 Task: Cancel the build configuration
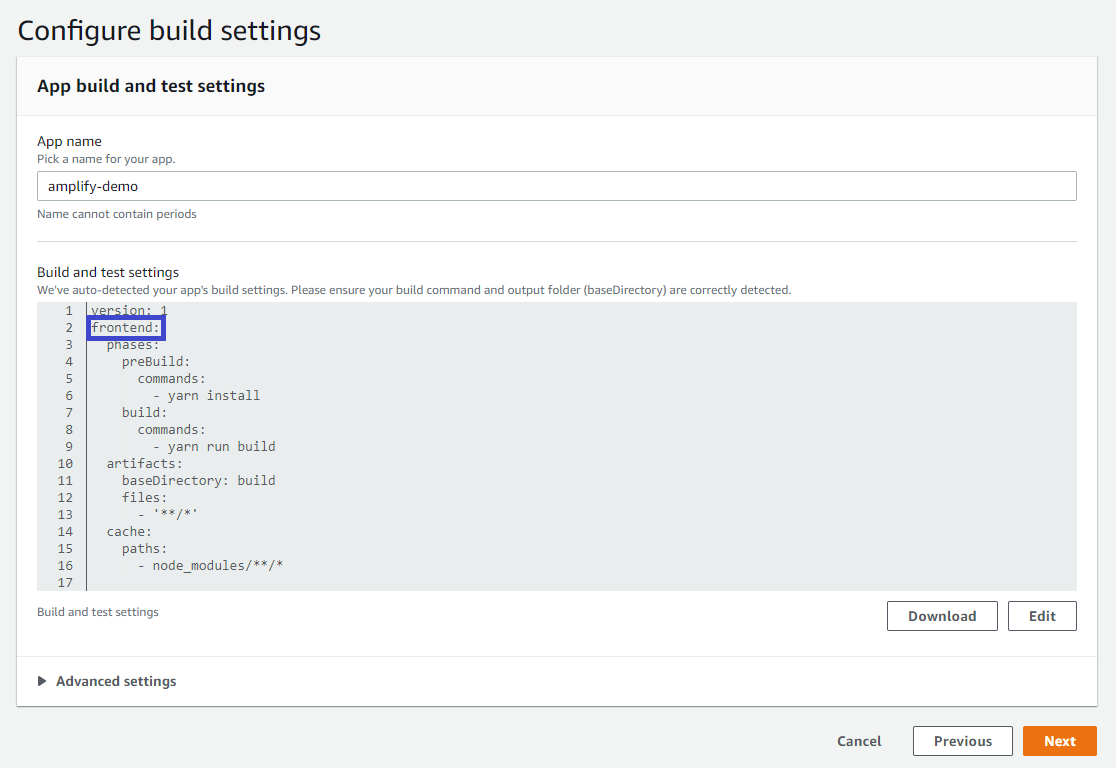pyautogui.click(x=859, y=741)
